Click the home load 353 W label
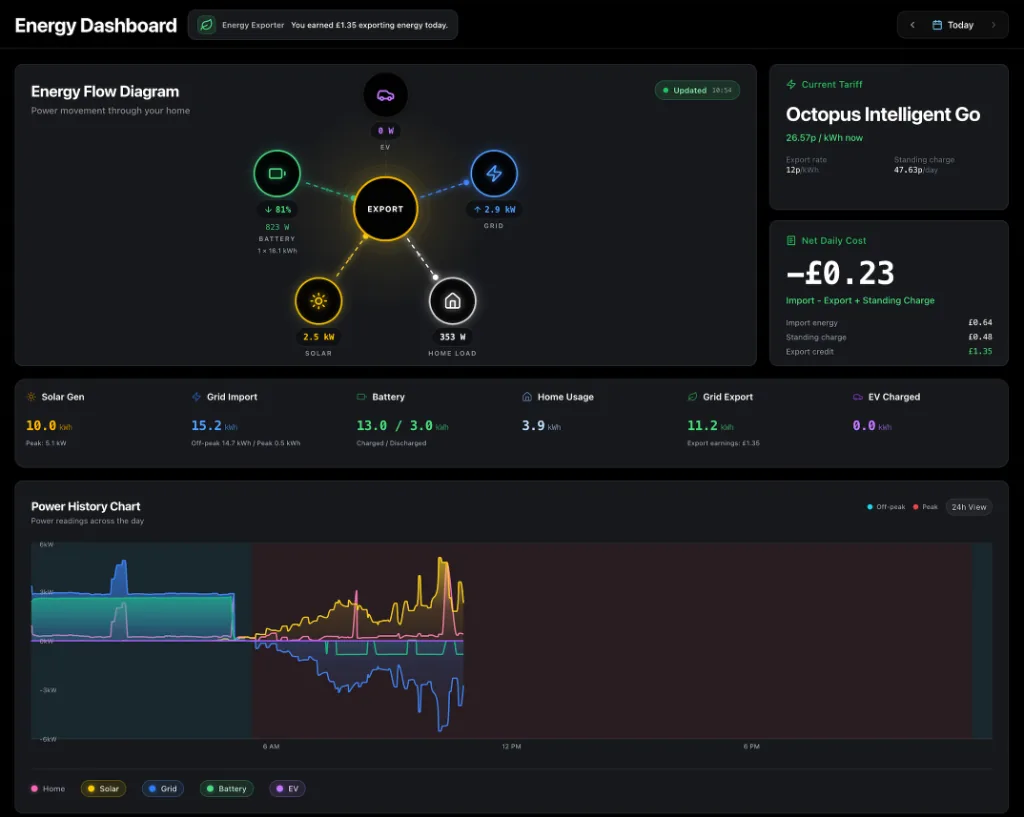Image resolution: width=1024 pixels, height=817 pixels. [x=453, y=337]
